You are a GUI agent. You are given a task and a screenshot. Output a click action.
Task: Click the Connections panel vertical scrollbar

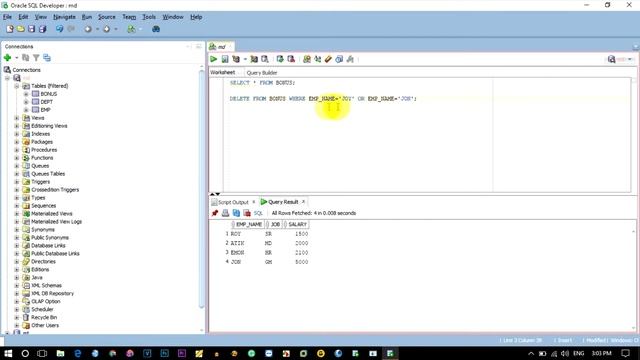coord(202,190)
